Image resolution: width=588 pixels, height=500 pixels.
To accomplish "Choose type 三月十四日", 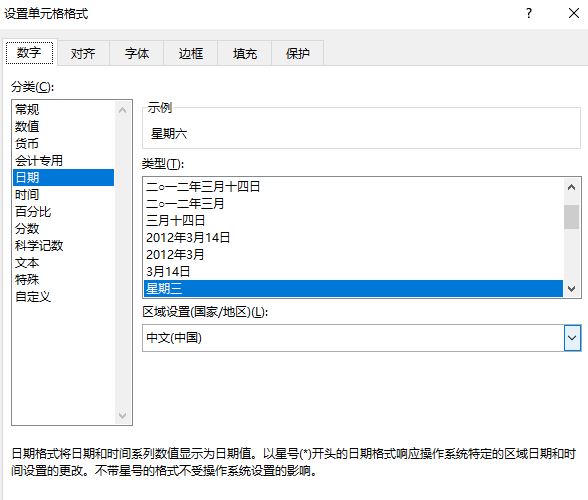I will pyautogui.click(x=353, y=221).
